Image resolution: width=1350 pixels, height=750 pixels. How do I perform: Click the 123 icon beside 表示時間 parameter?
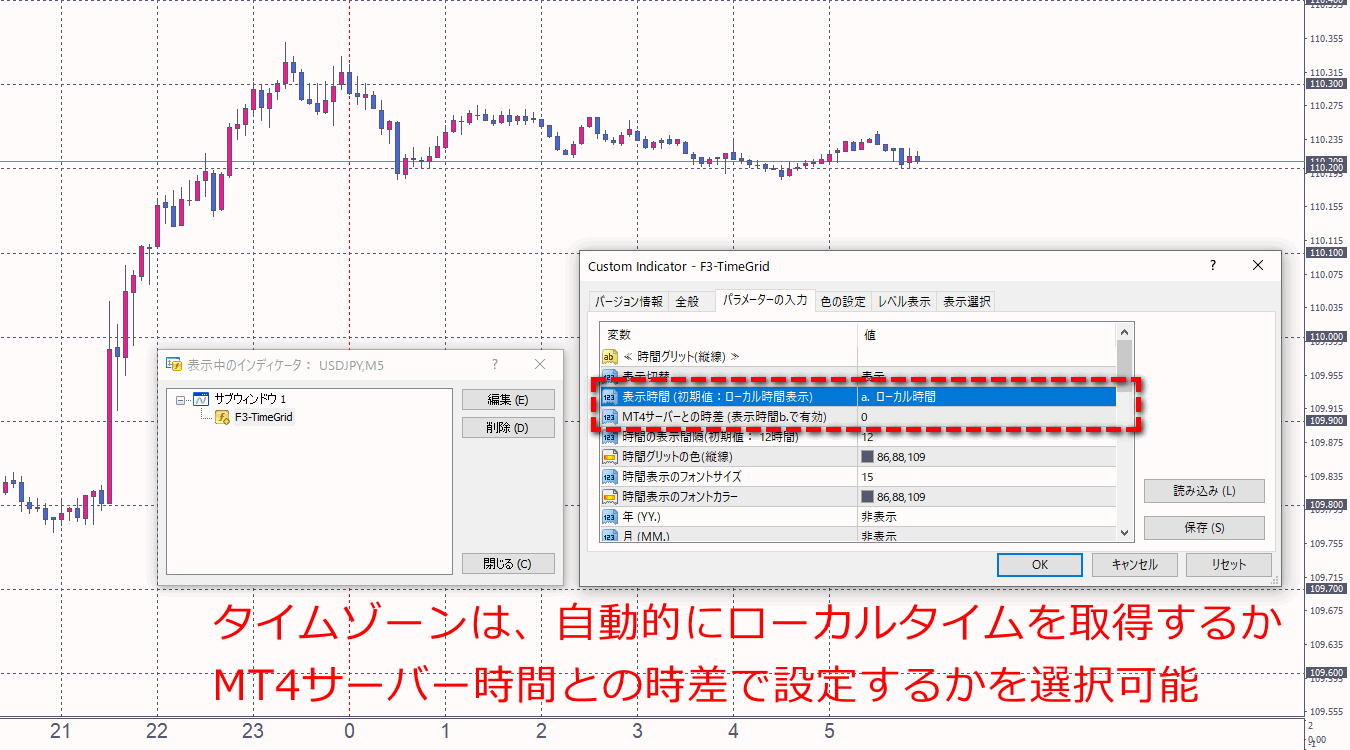point(609,394)
